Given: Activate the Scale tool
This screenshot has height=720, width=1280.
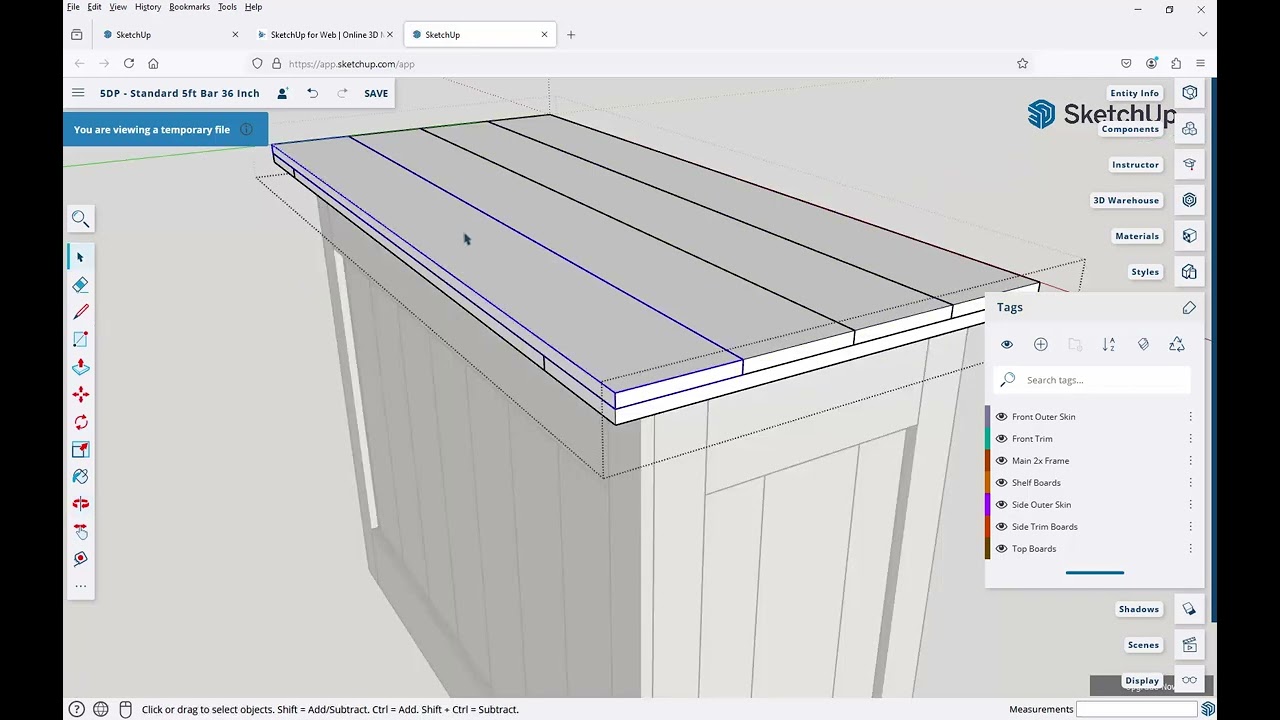Looking at the screenshot, I should pyautogui.click(x=81, y=450).
